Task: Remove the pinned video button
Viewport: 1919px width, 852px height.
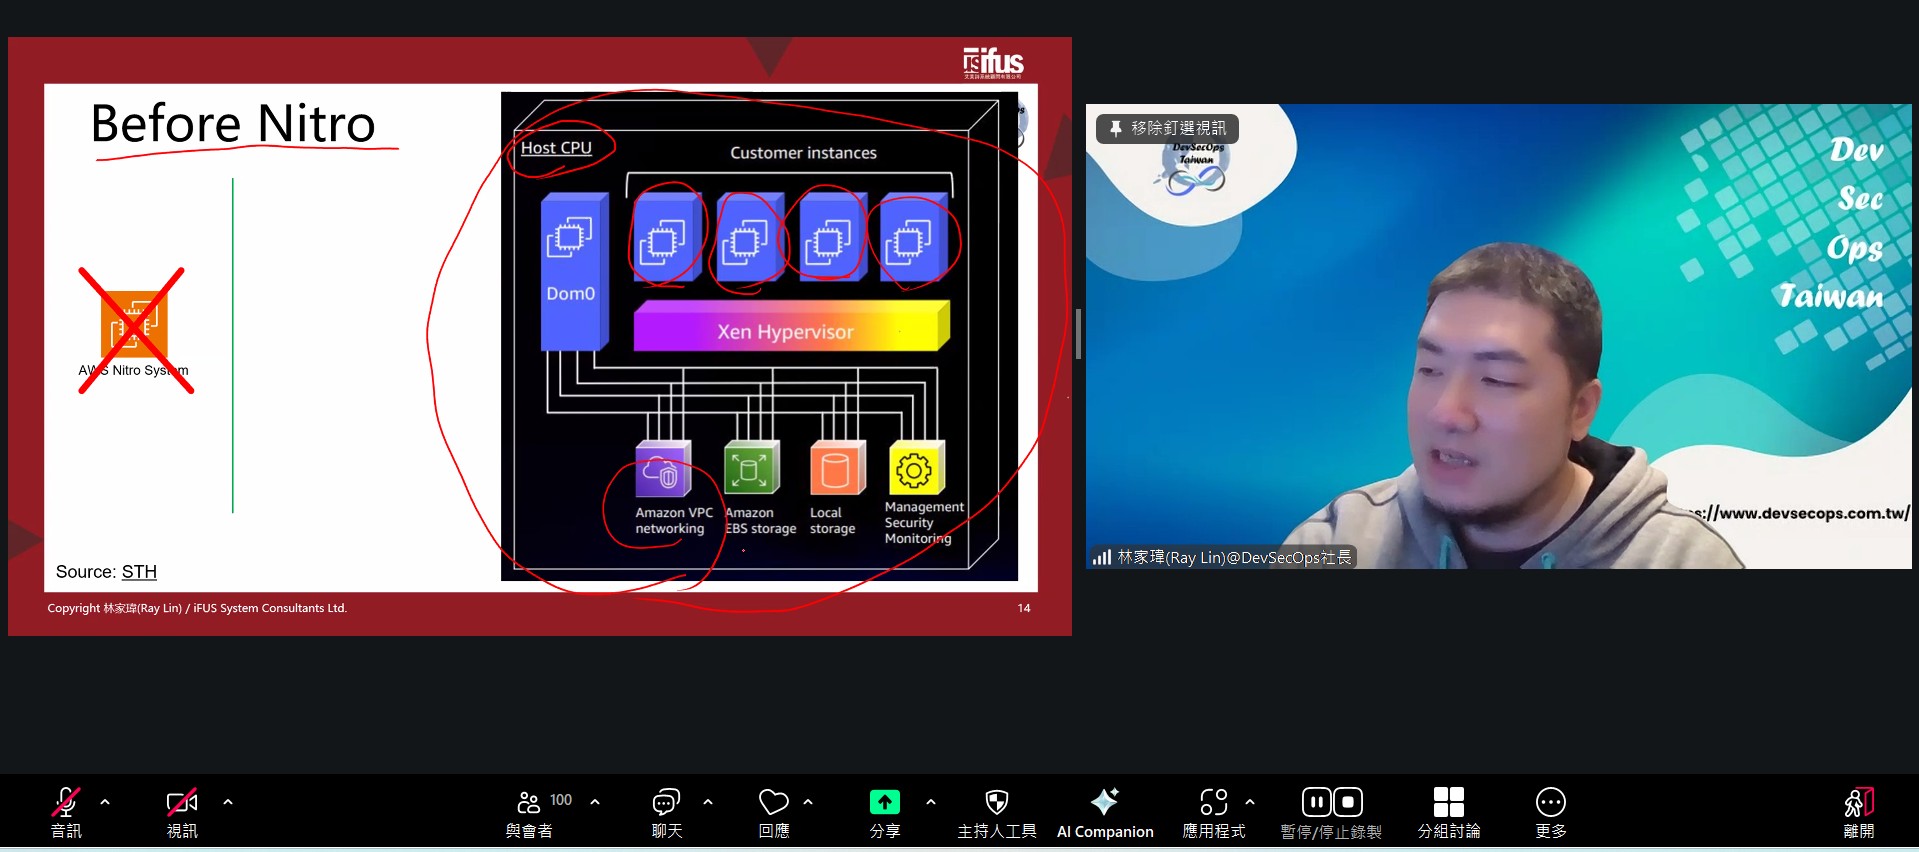Action: point(1167,129)
